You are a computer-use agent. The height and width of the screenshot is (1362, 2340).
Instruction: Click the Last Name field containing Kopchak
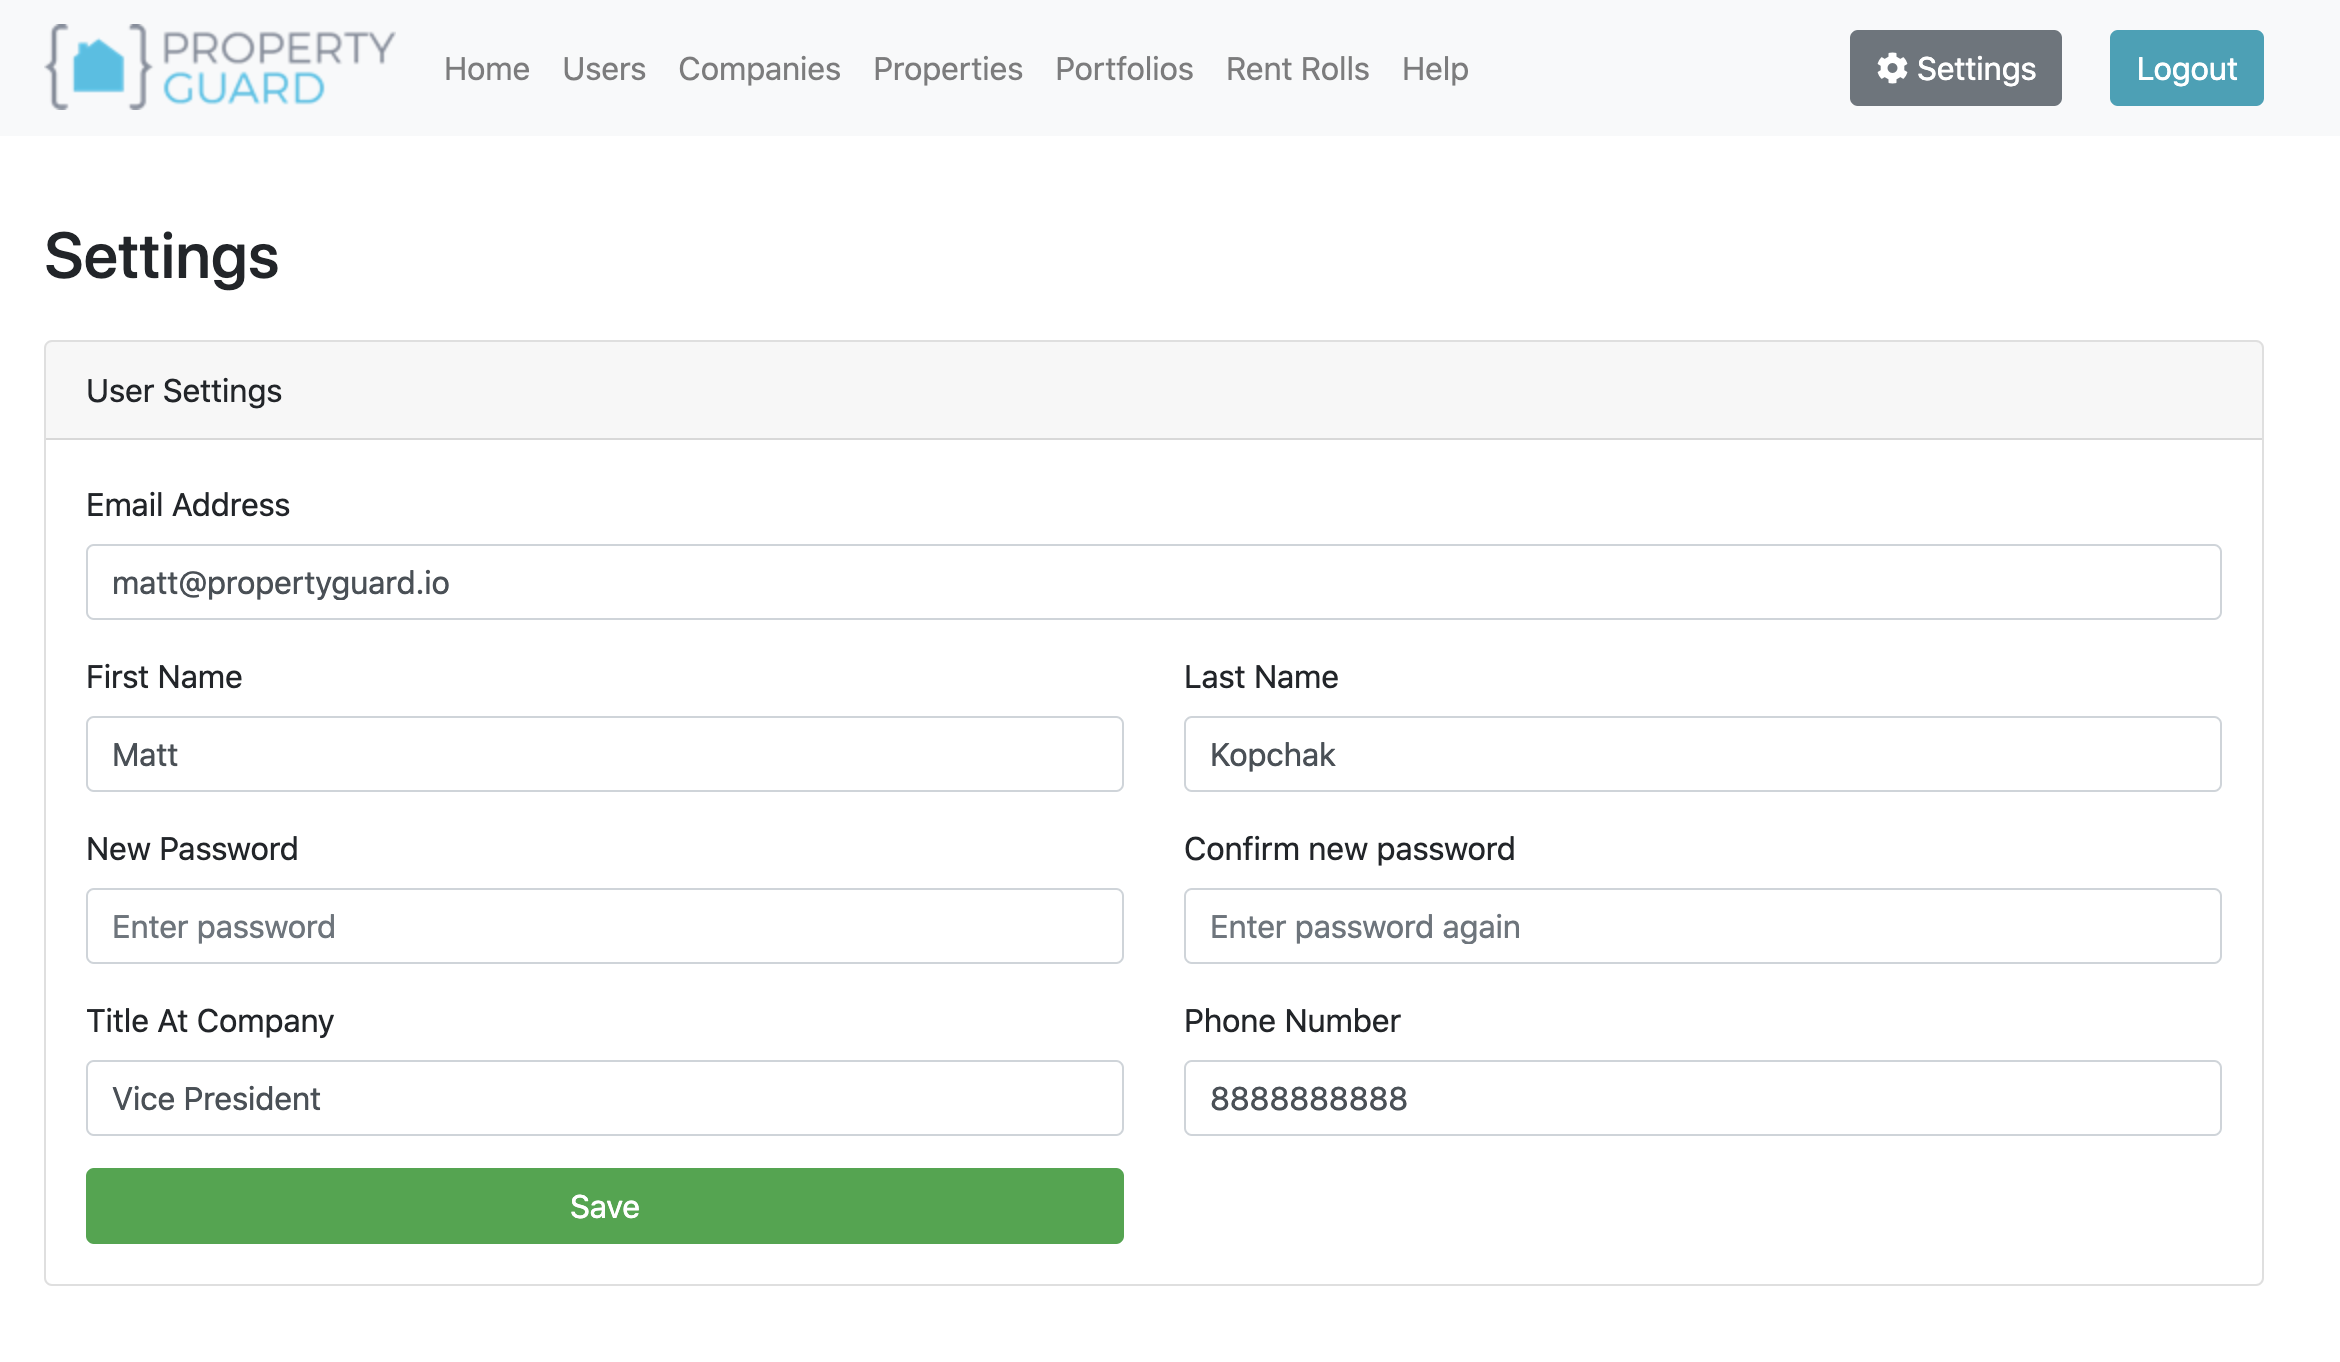point(1701,754)
